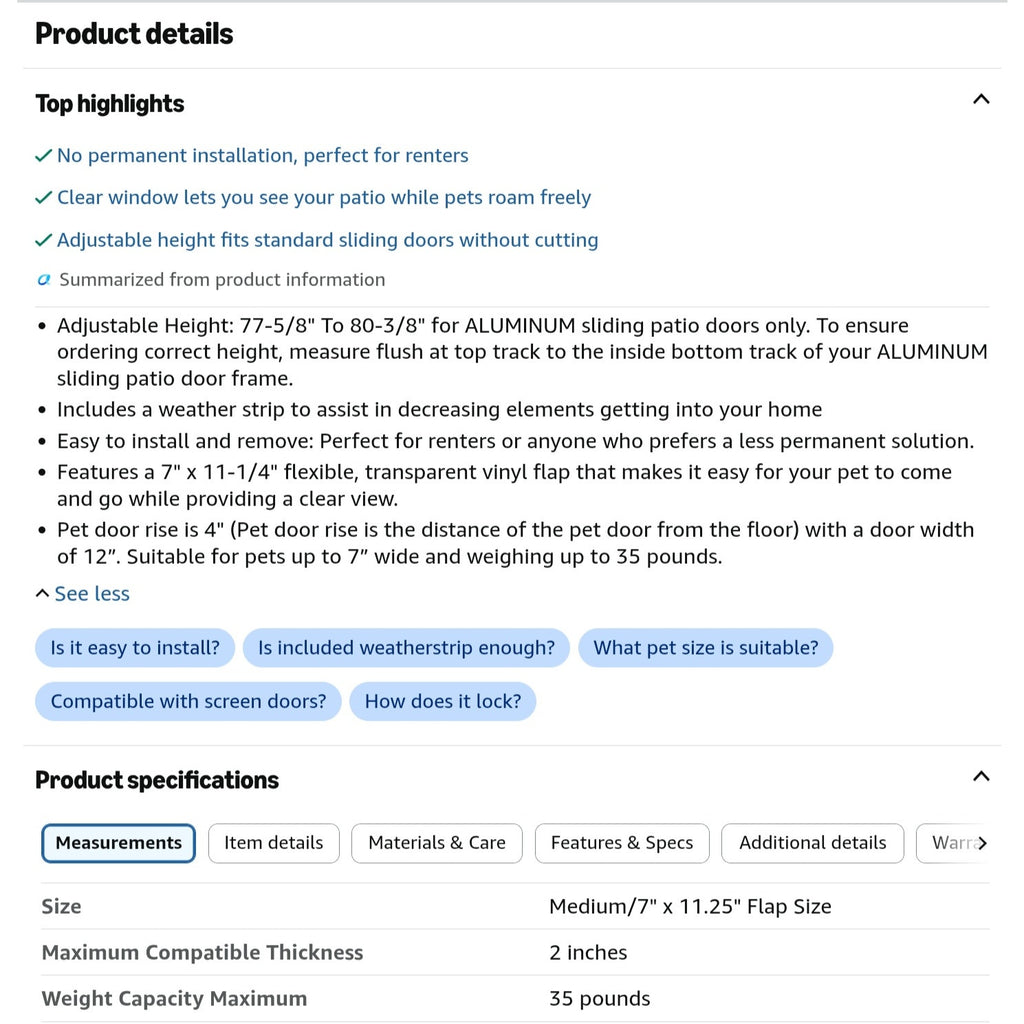Screen dimensions: 1024x1024
Task: Click the checkmark beside the No permanent installation highlight
Action: pyautogui.click(x=43, y=155)
